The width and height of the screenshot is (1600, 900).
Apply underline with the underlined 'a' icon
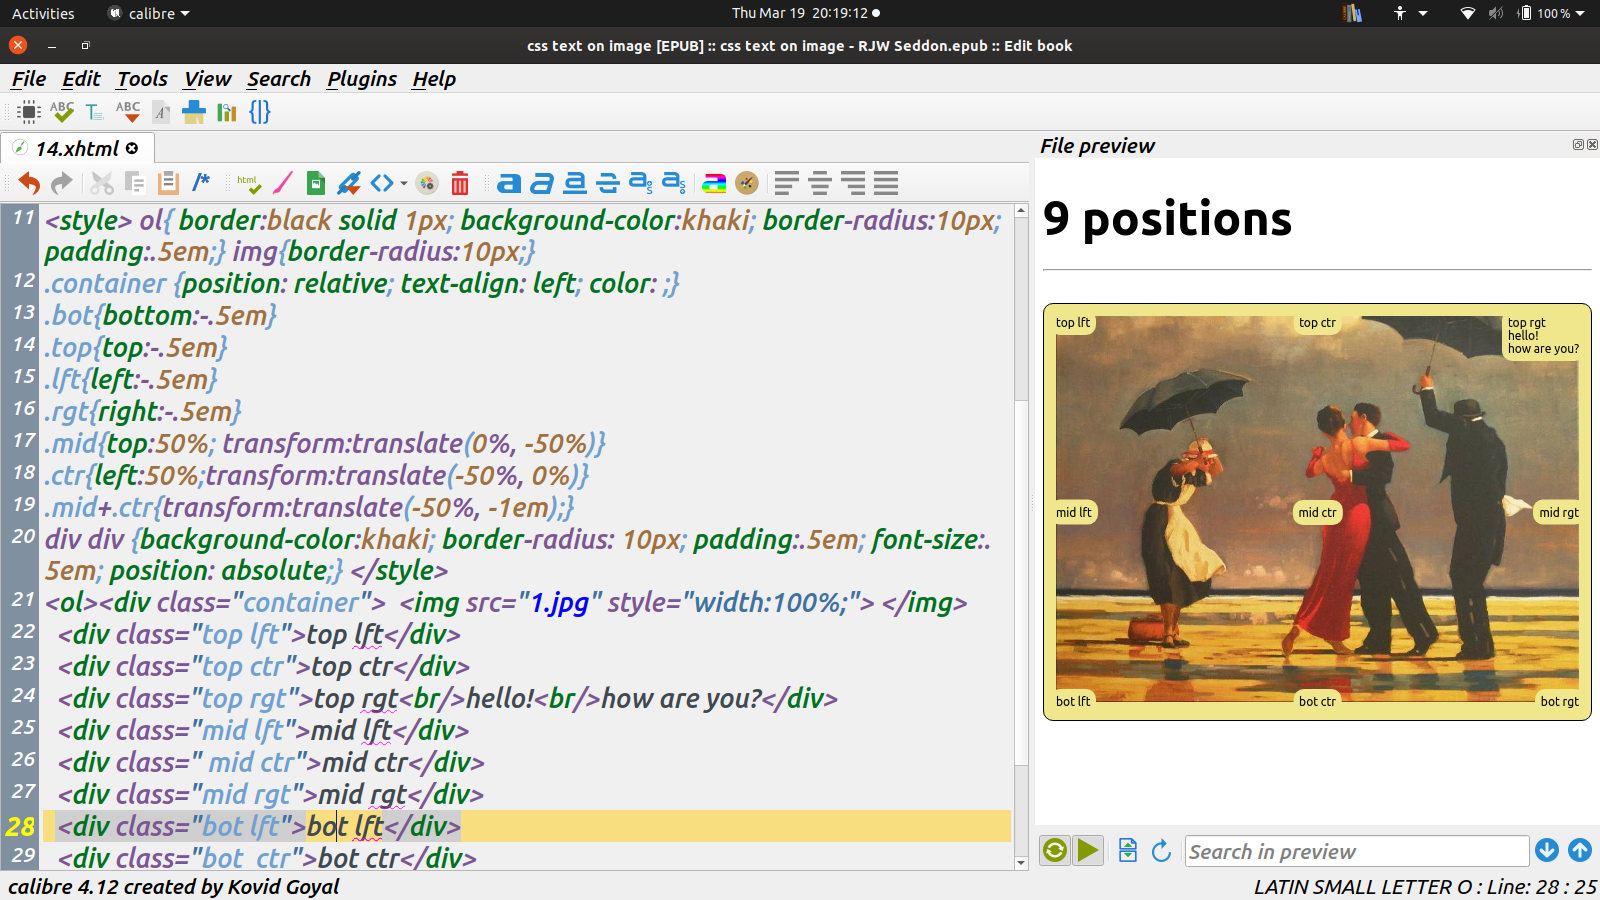(575, 183)
